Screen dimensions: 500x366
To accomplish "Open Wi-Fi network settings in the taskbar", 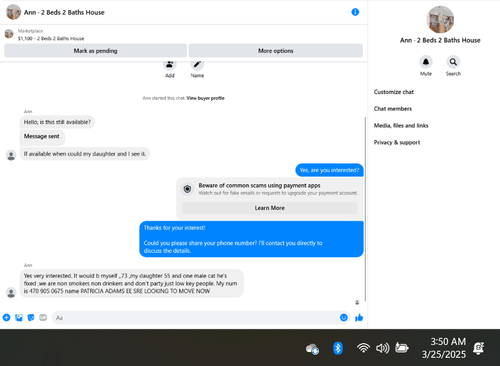I will tap(363, 348).
